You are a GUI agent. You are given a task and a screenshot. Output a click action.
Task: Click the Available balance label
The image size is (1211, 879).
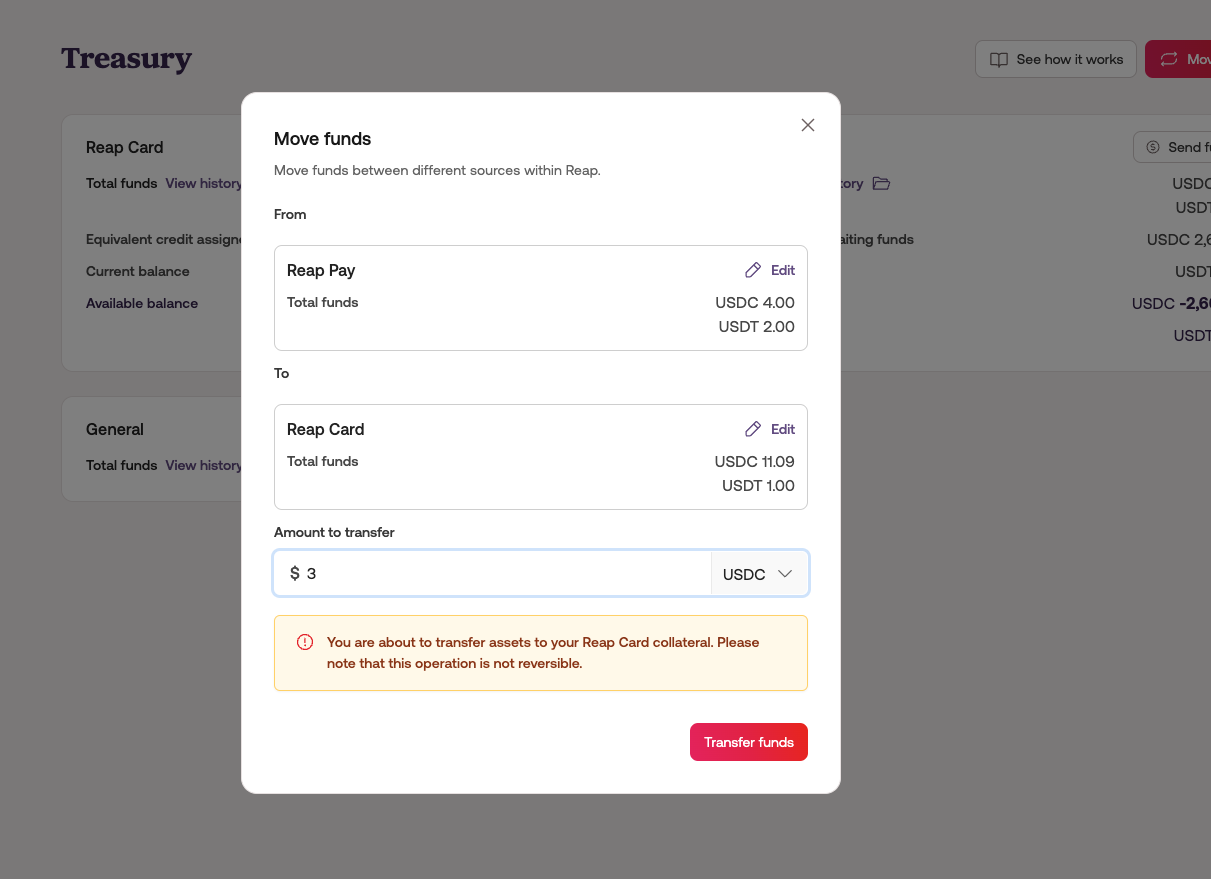click(x=142, y=303)
